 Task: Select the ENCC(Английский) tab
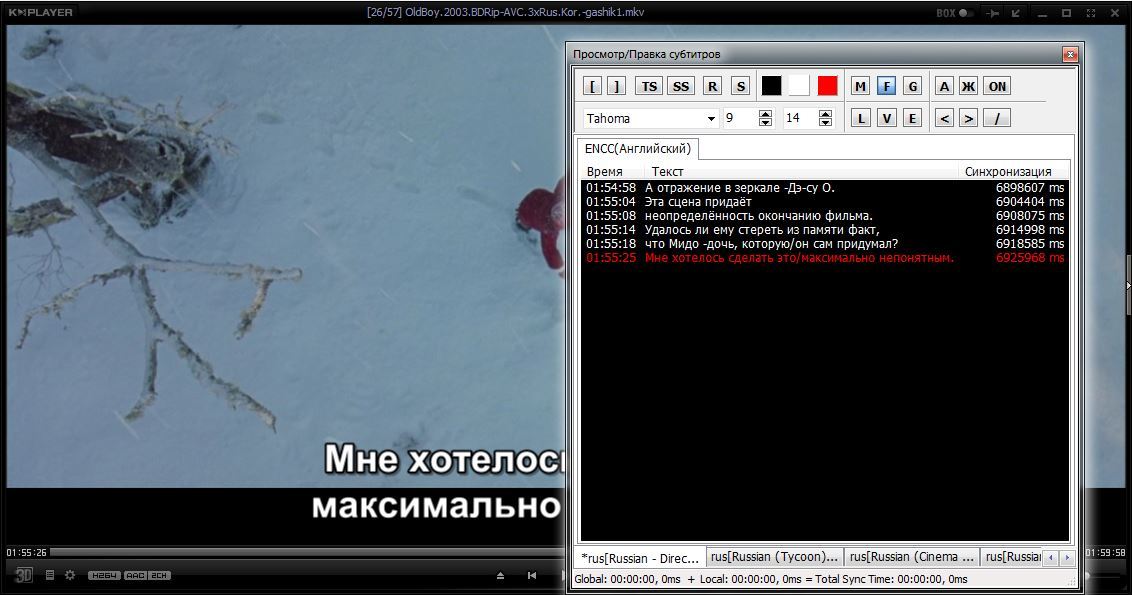click(637, 149)
